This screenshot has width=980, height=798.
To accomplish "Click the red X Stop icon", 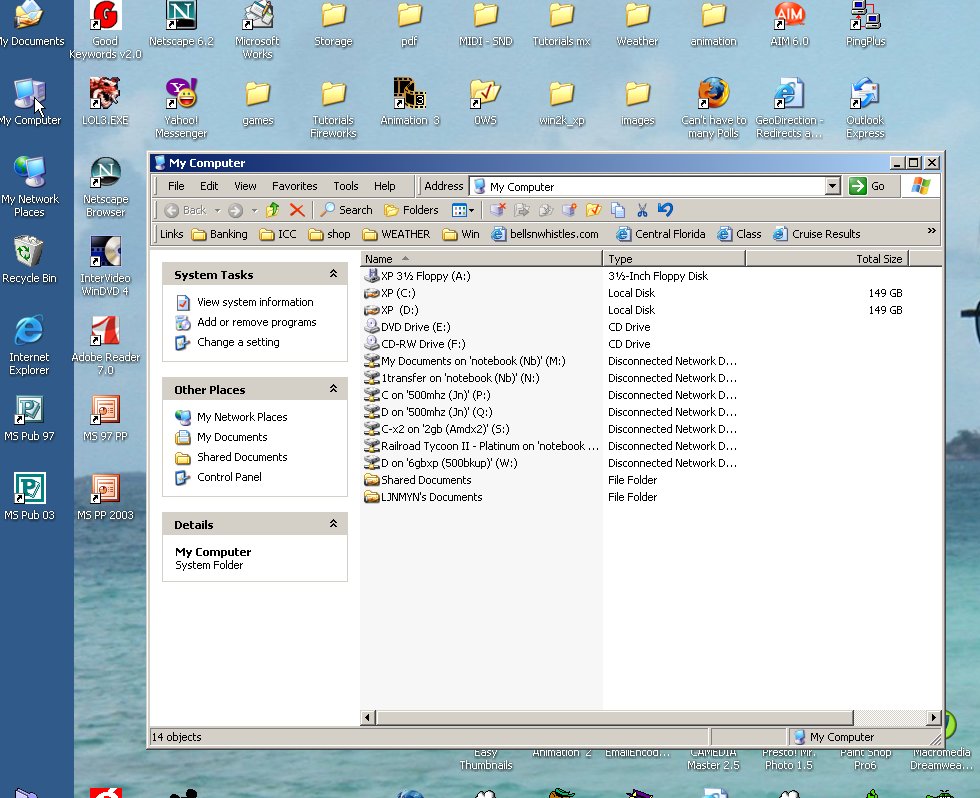I will coord(297,210).
